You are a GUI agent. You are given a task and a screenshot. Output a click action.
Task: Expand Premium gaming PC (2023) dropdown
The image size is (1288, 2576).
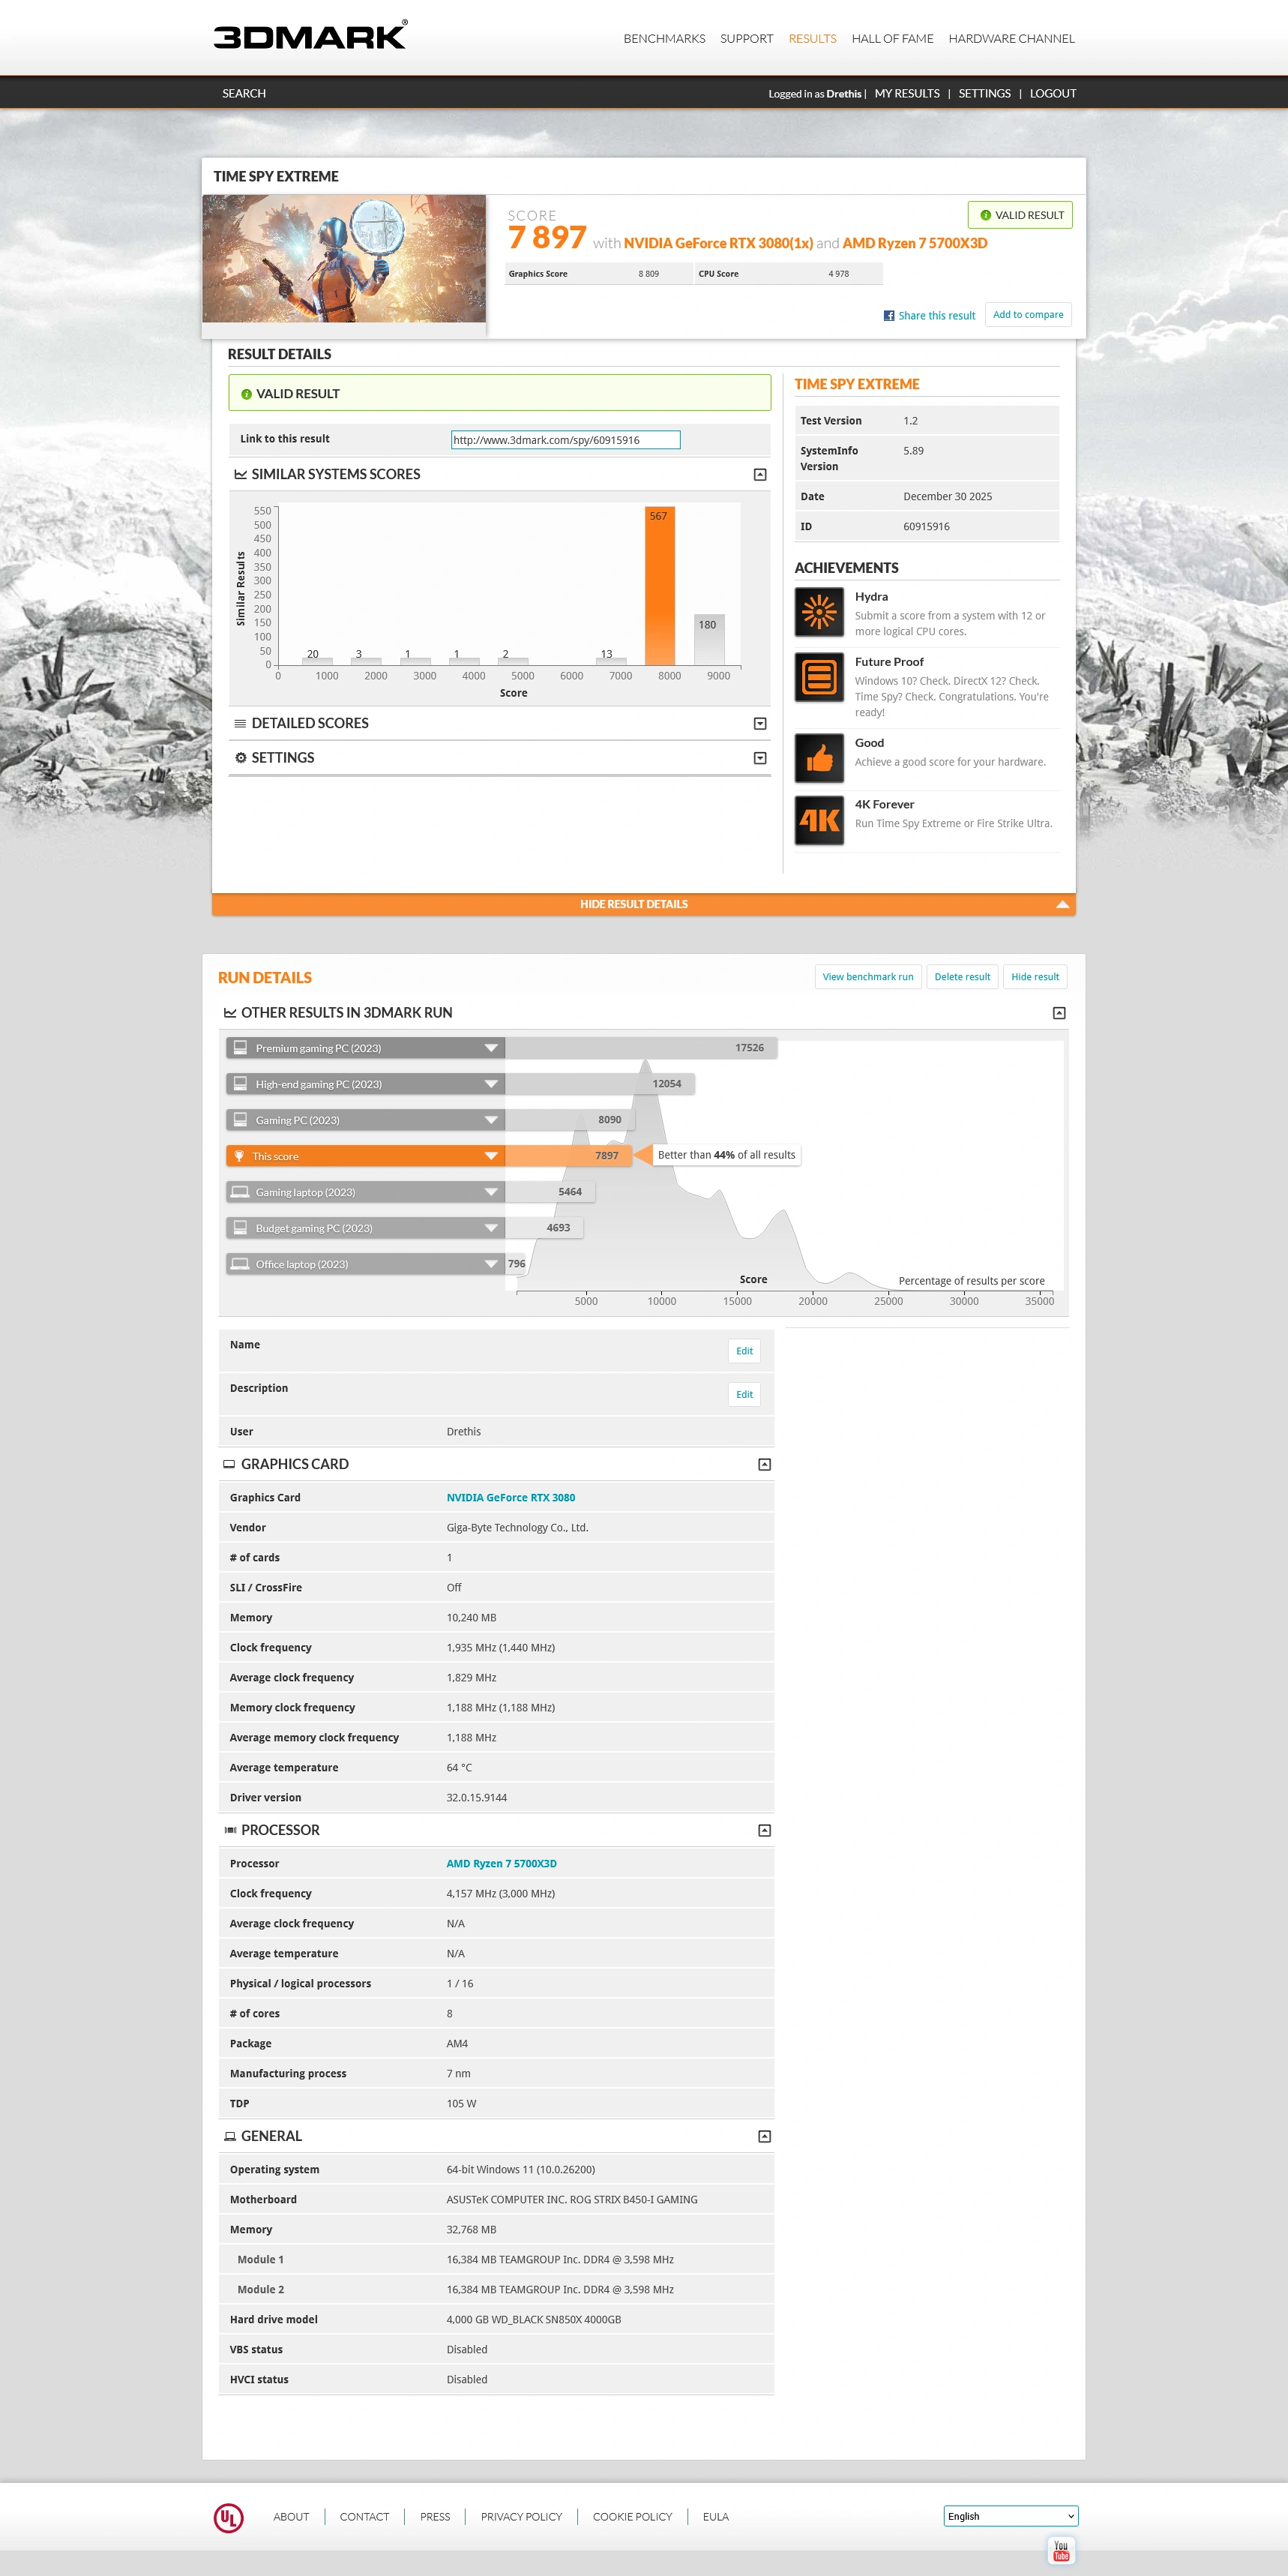coord(491,1048)
